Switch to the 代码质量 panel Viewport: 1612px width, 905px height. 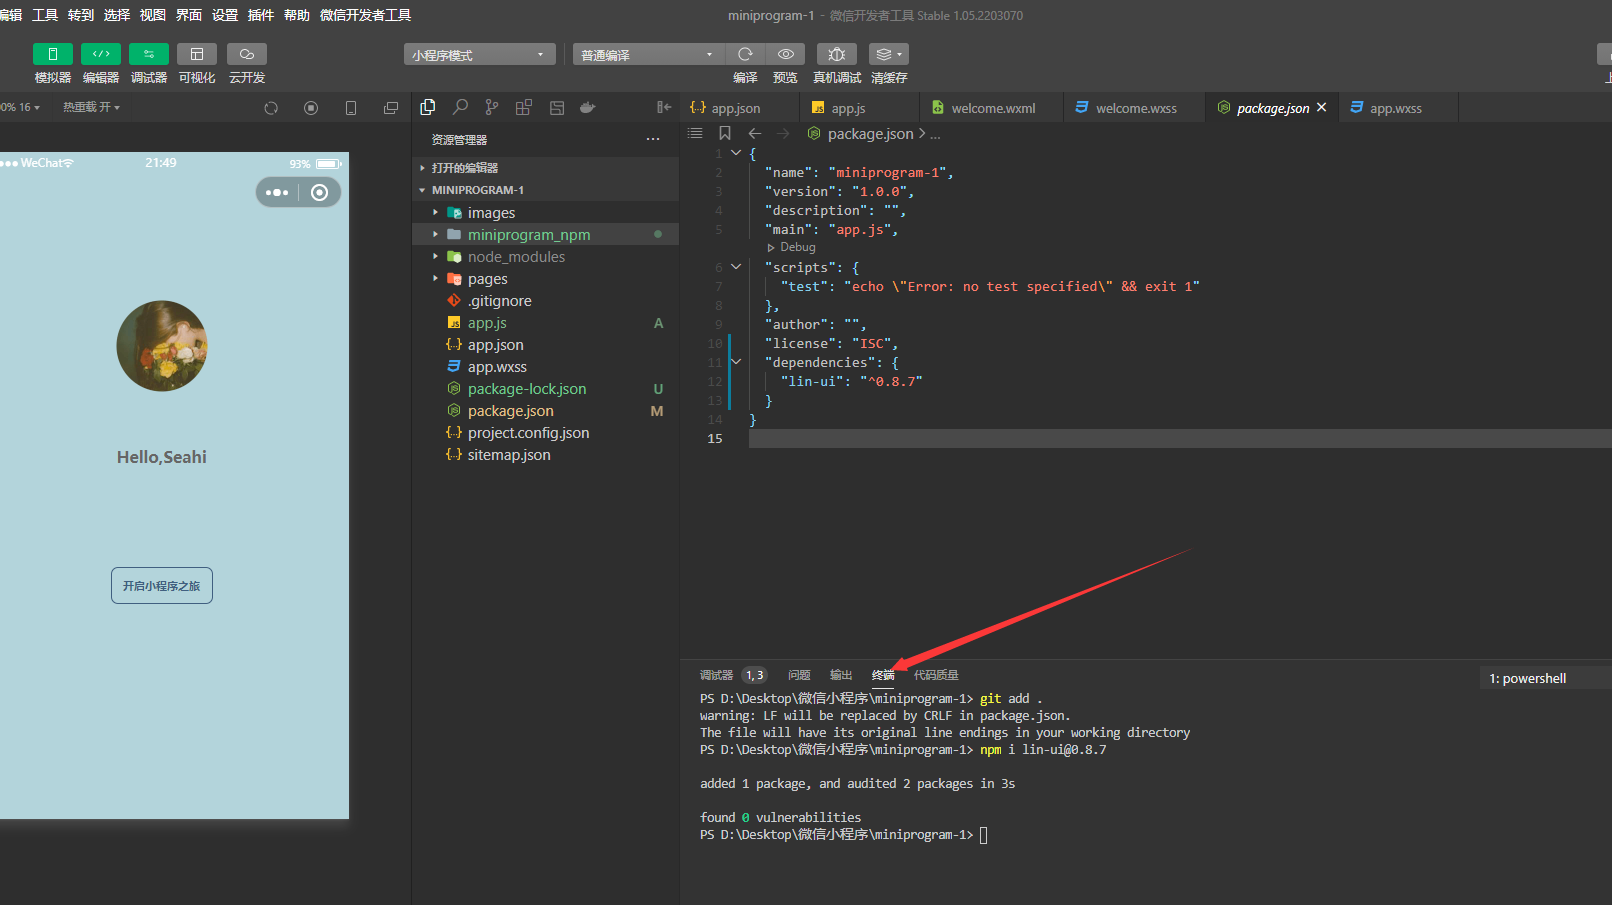[x=936, y=674]
